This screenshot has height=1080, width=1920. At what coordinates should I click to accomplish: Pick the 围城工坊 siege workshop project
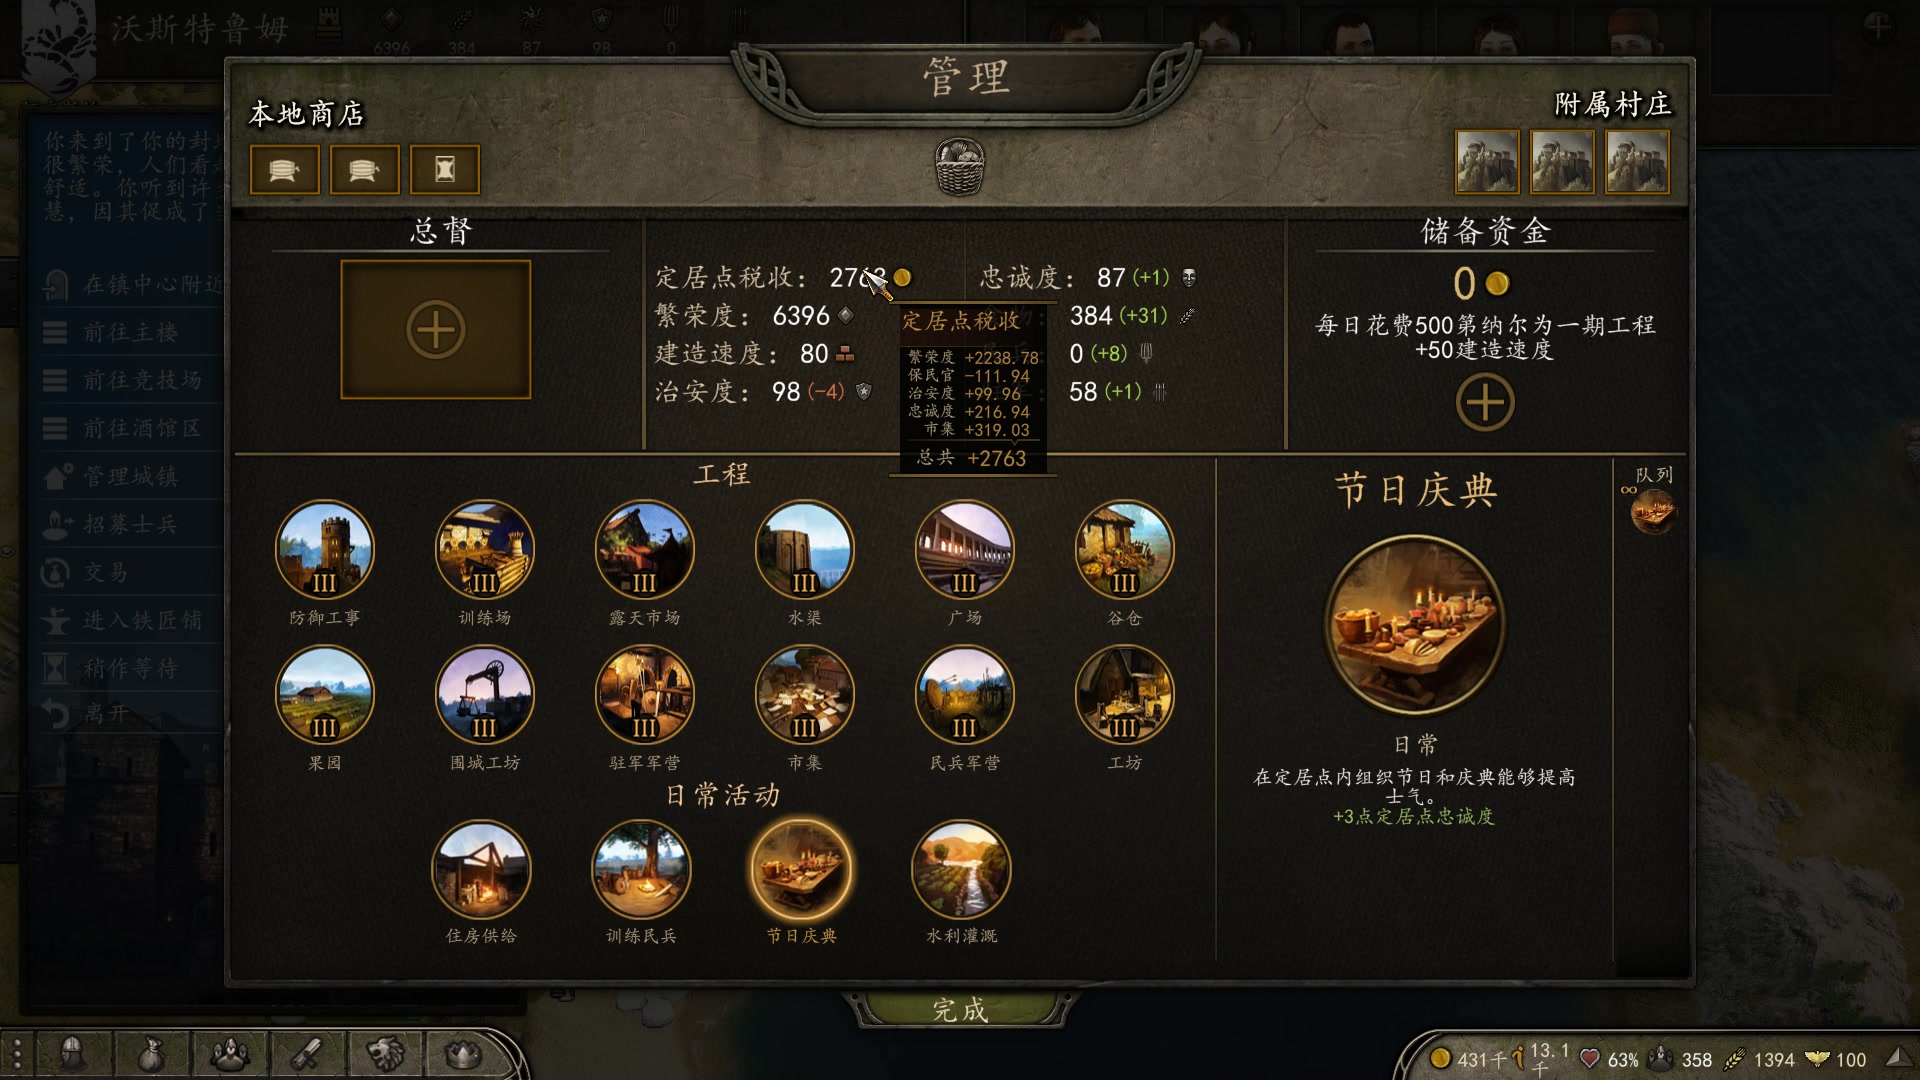tap(485, 695)
